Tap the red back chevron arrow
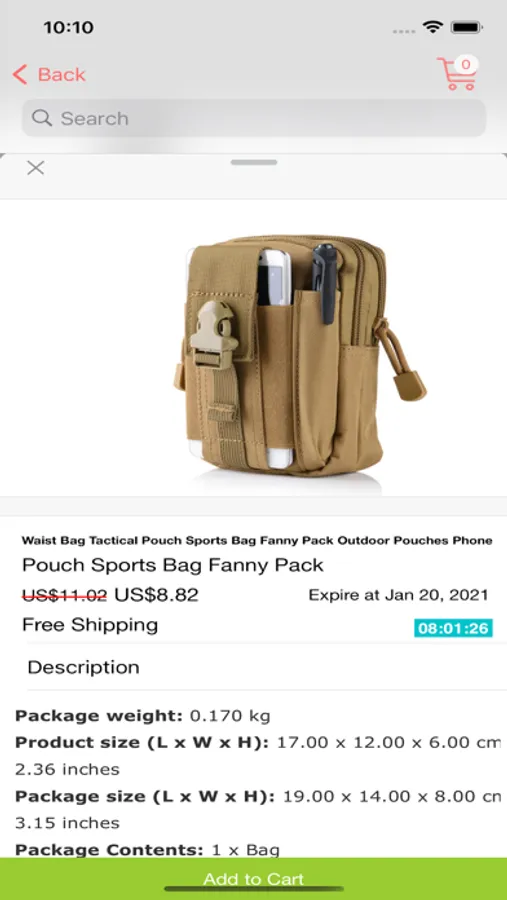This screenshot has width=507, height=900. coord(20,75)
